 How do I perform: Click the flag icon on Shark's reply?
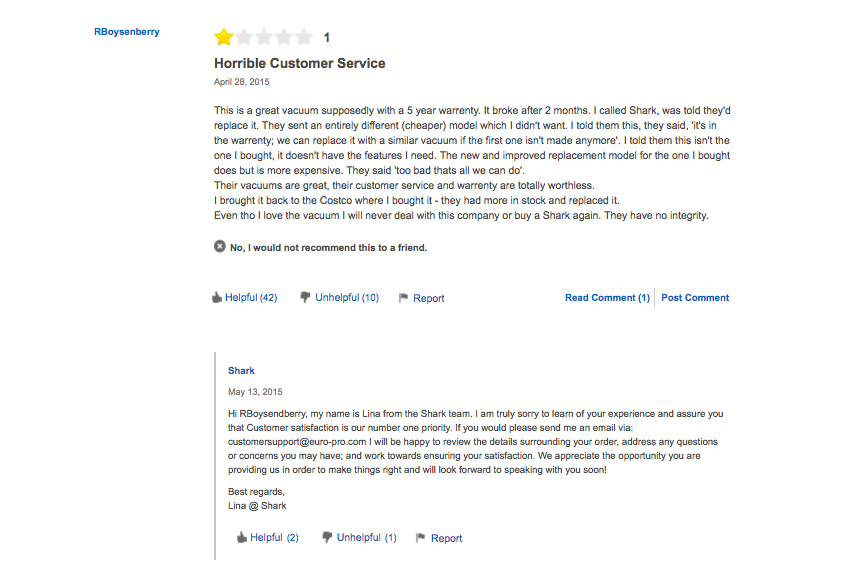pyautogui.click(x=421, y=538)
